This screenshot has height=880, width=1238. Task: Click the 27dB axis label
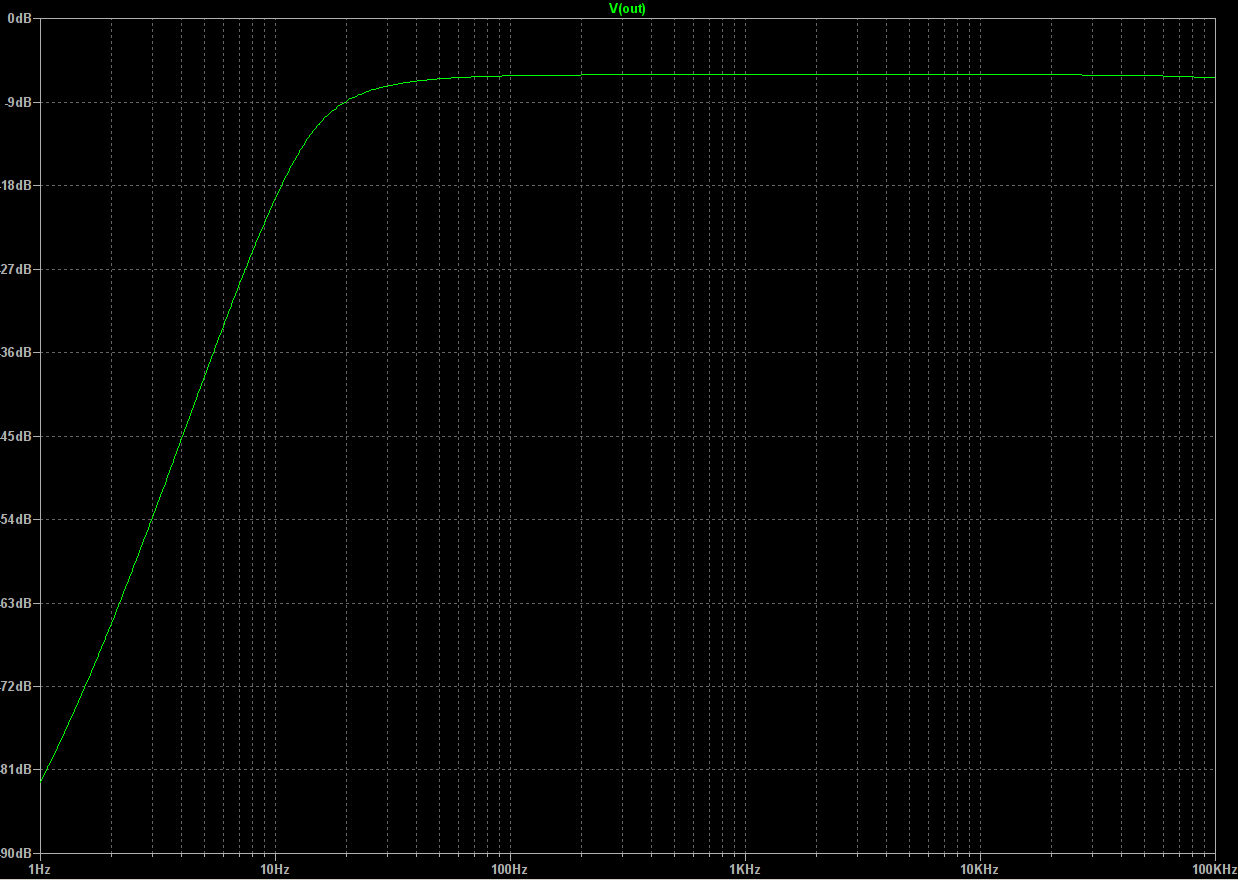(17, 269)
